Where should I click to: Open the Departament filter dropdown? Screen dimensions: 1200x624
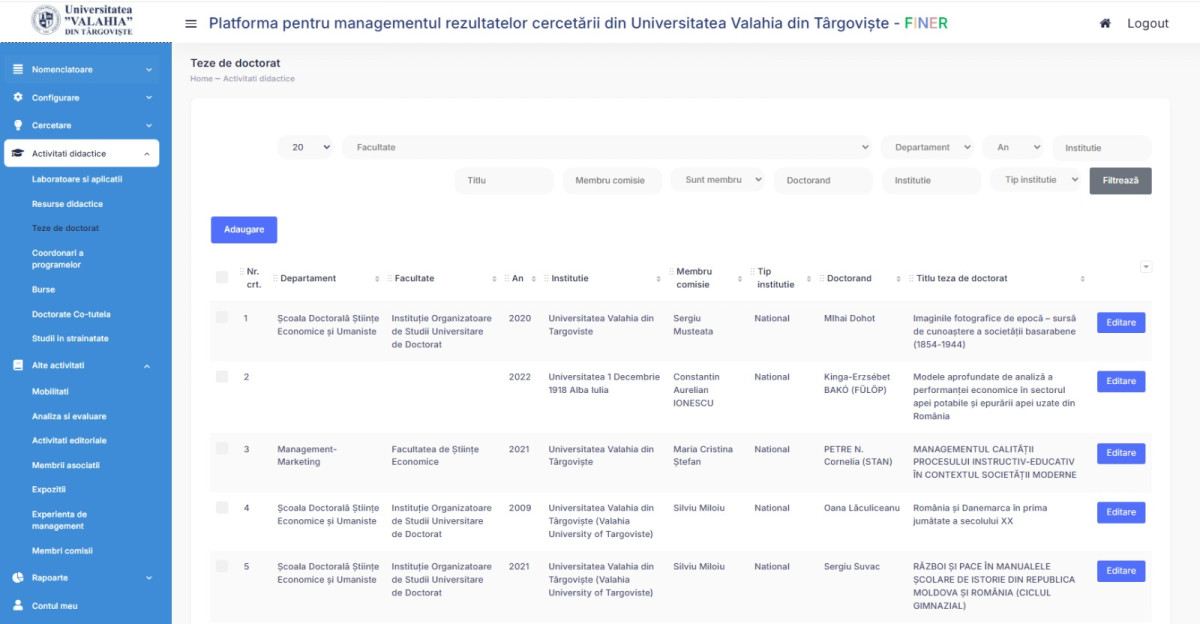coord(927,147)
